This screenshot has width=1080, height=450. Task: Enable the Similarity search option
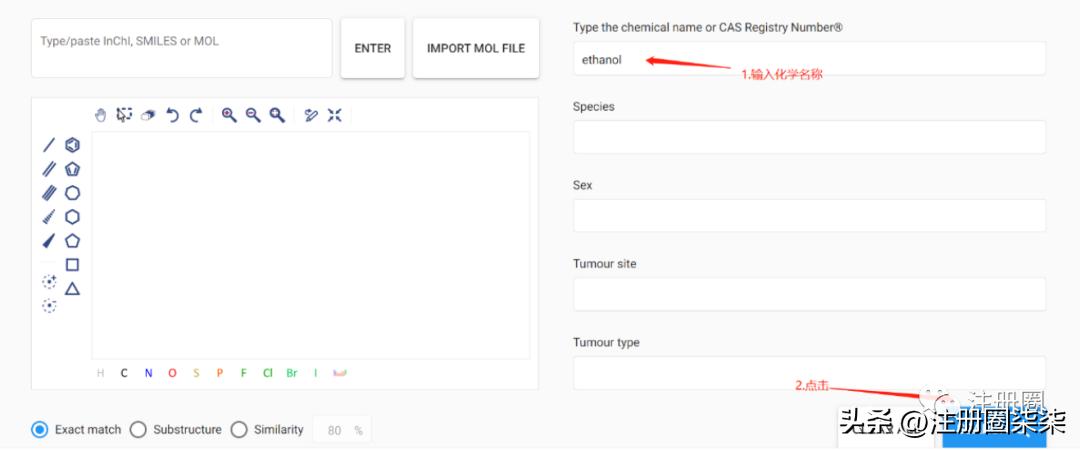tap(239, 430)
